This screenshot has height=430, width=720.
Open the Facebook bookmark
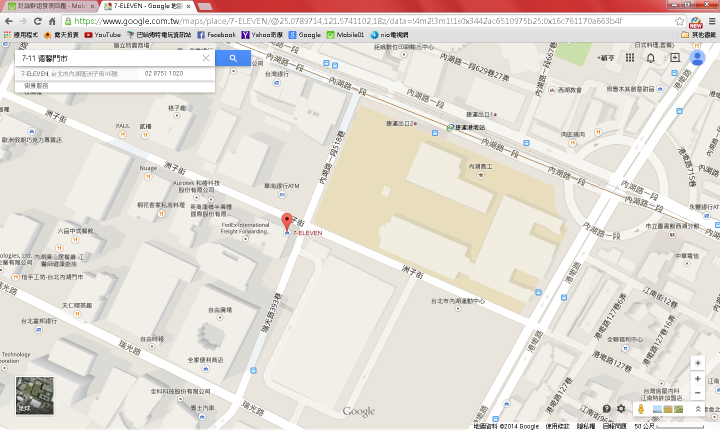tap(217, 35)
